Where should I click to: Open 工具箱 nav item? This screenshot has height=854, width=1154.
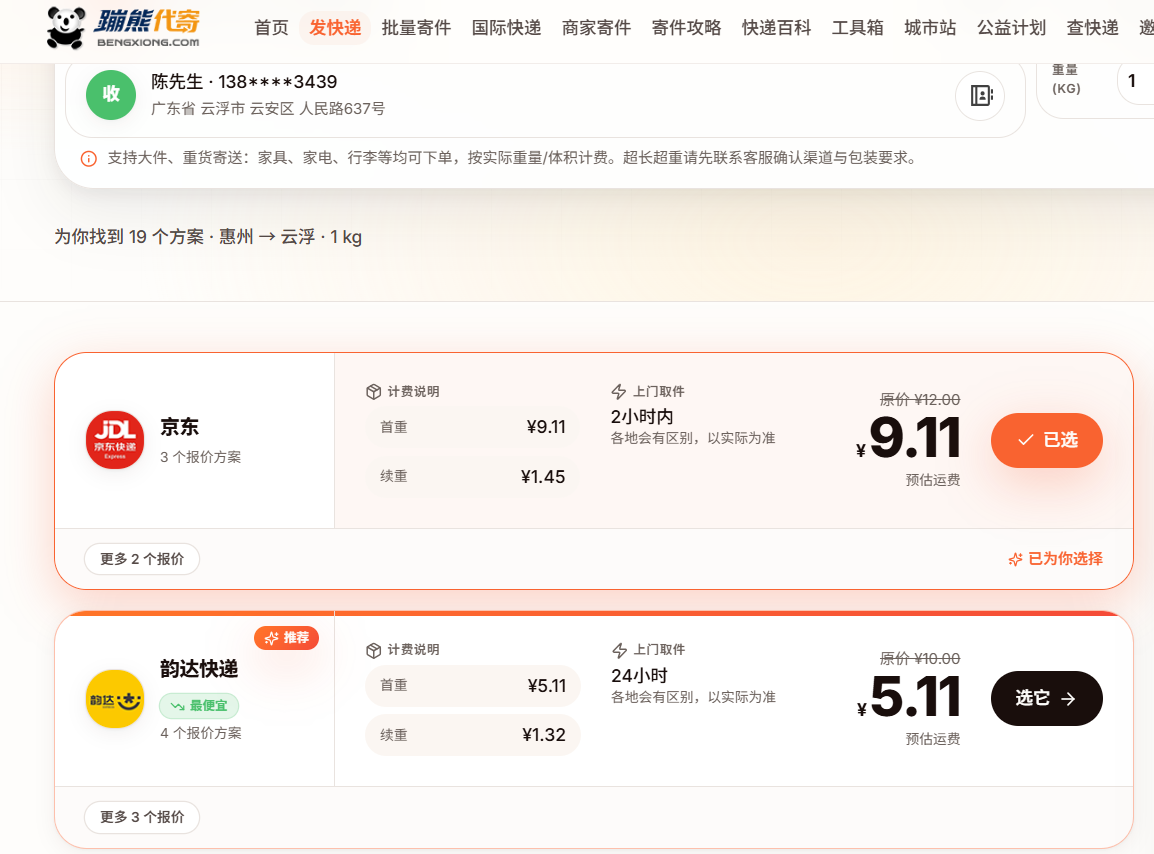[857, 28]
